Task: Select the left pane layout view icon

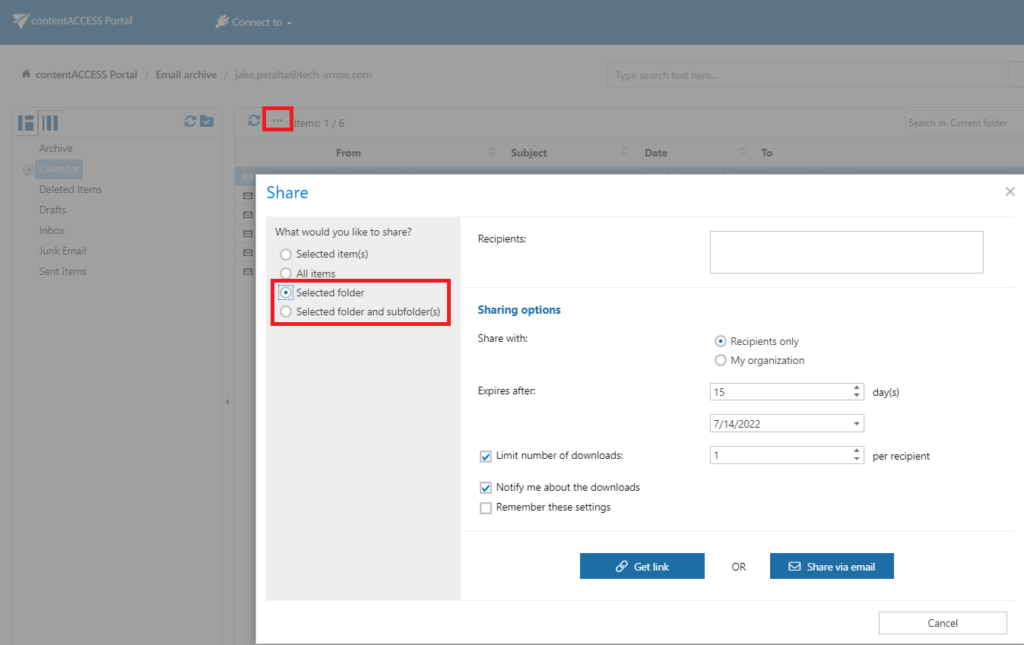Action: (24, 122)
